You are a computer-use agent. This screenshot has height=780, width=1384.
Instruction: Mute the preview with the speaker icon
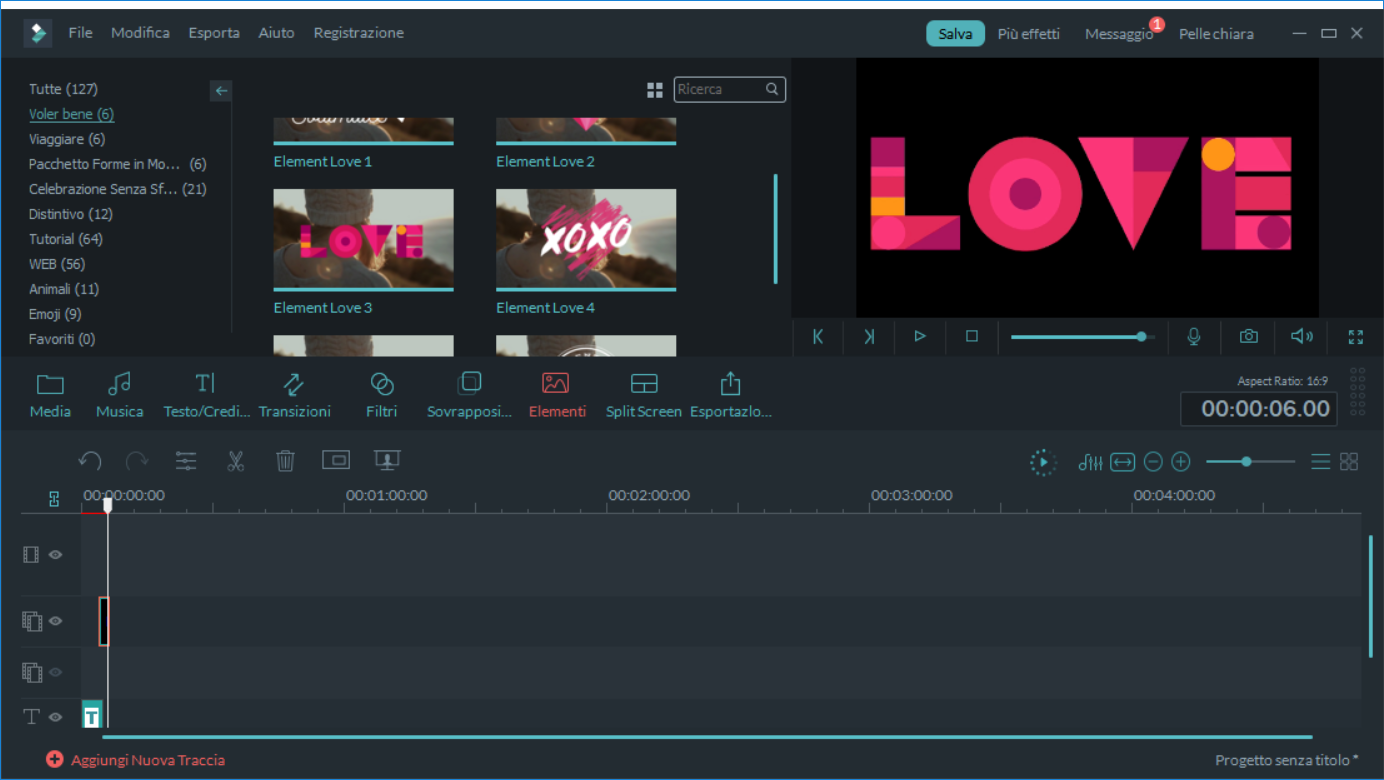1302,337
